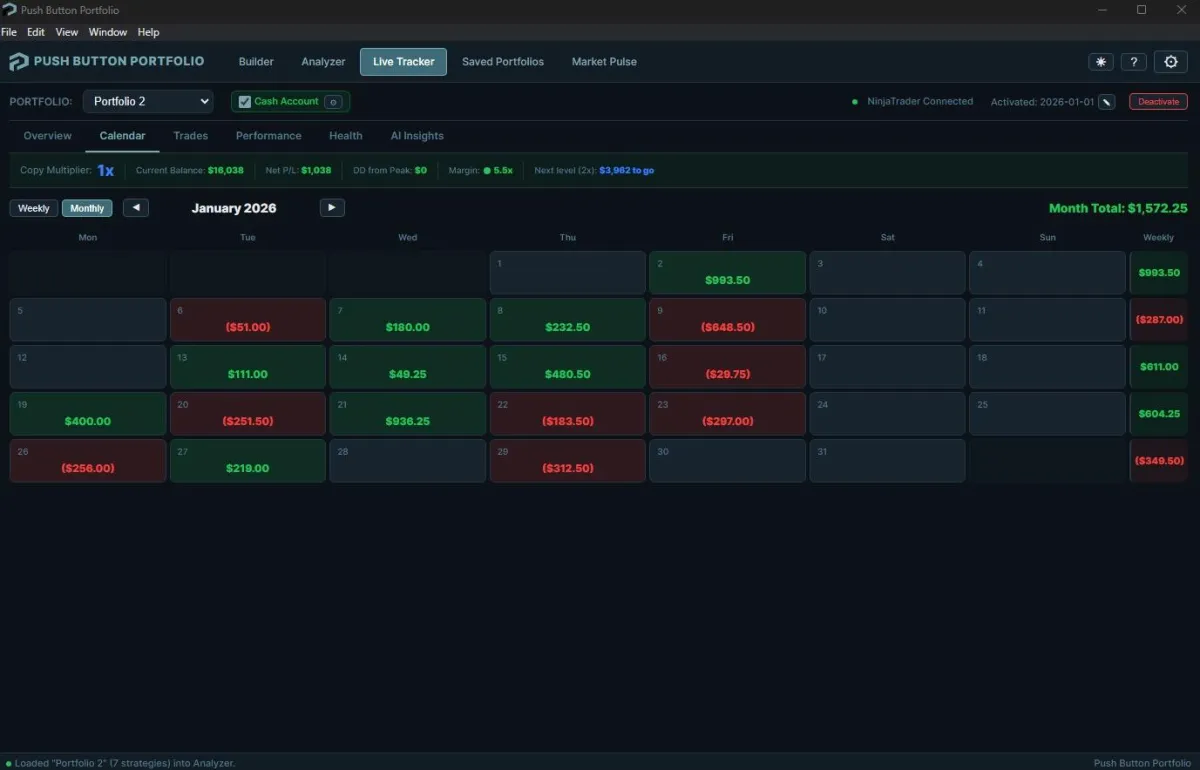
Task: Click the 1x Copy Multiplier value
Action: [105, 171]
